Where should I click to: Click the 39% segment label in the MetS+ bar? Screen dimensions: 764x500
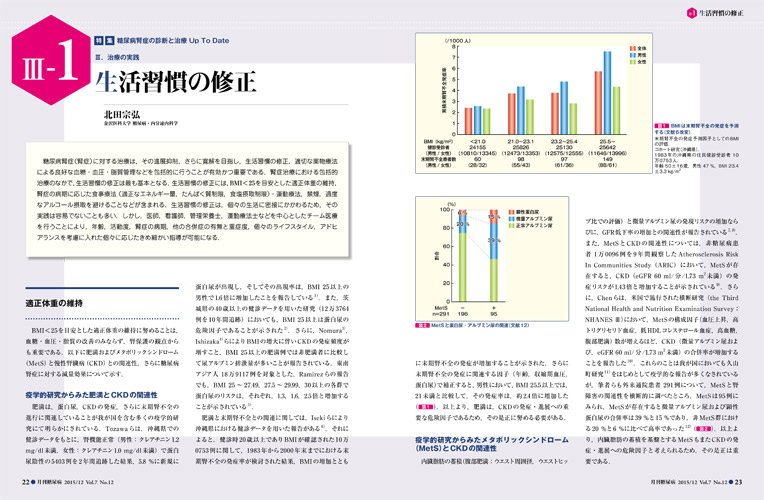pyautogui.click(x=494, y=240)
